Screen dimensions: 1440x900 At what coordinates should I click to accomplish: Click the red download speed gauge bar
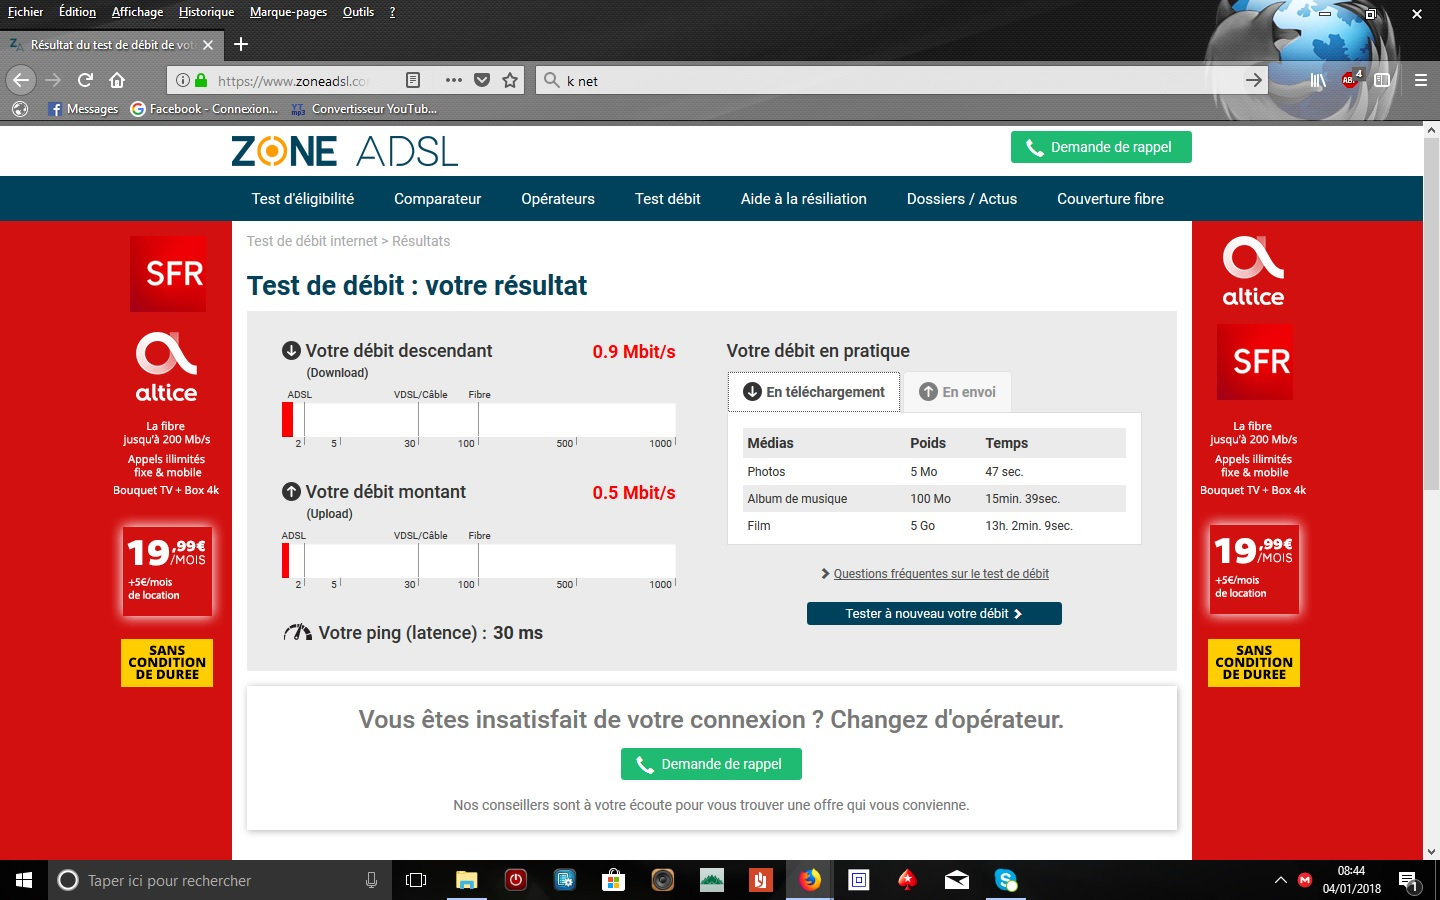287,420
